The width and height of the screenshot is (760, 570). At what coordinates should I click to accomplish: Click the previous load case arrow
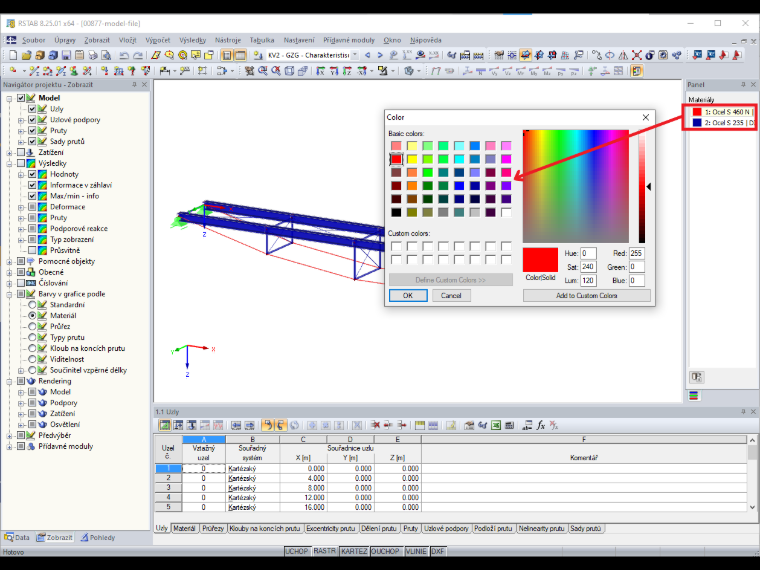[x=367, y=55]
